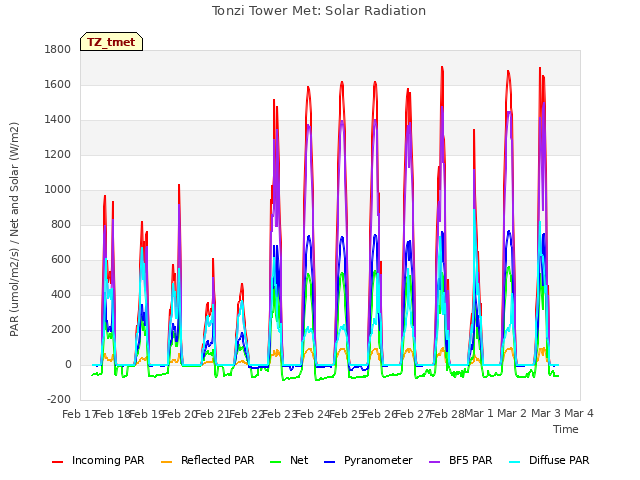Click the green Net legend swatch
The width and height of the screenshot is (640, 480).
[x=276, y=462]
